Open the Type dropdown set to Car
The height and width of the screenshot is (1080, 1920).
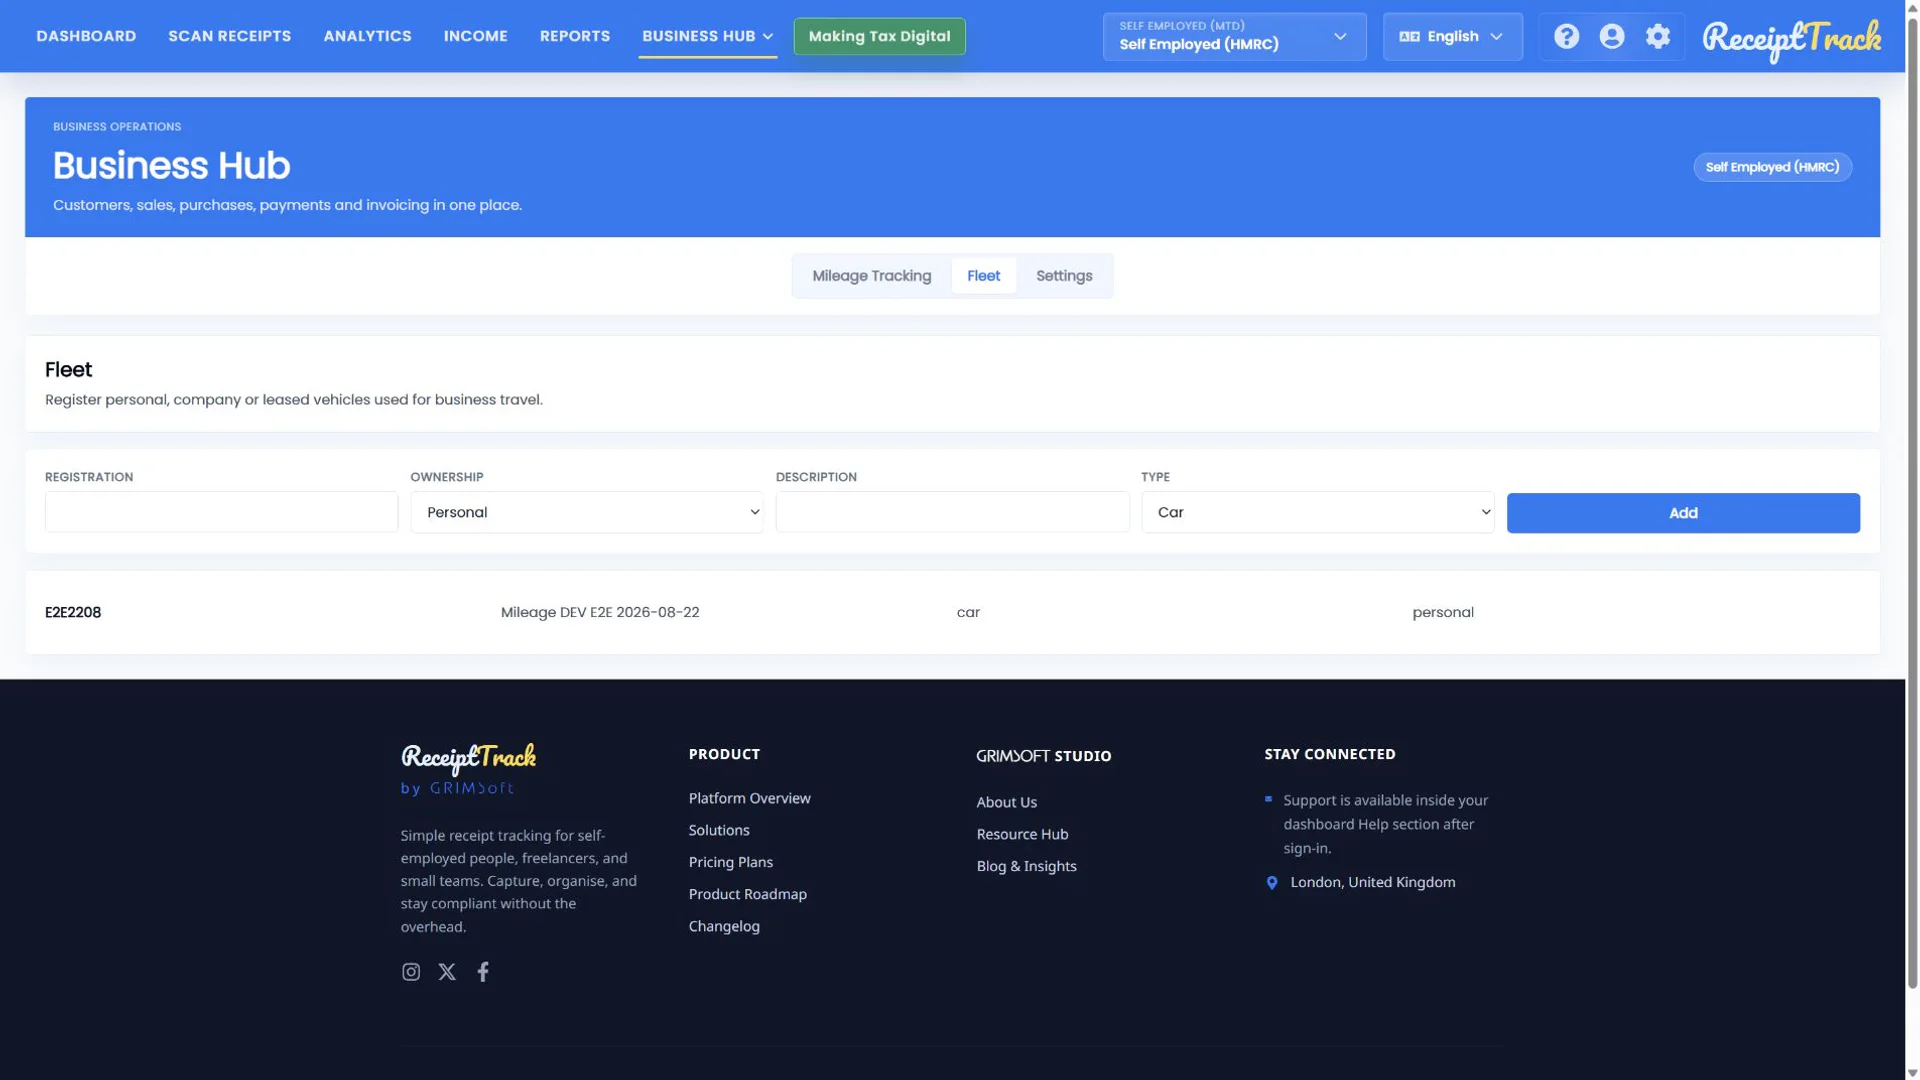(x=1317, y=513)
